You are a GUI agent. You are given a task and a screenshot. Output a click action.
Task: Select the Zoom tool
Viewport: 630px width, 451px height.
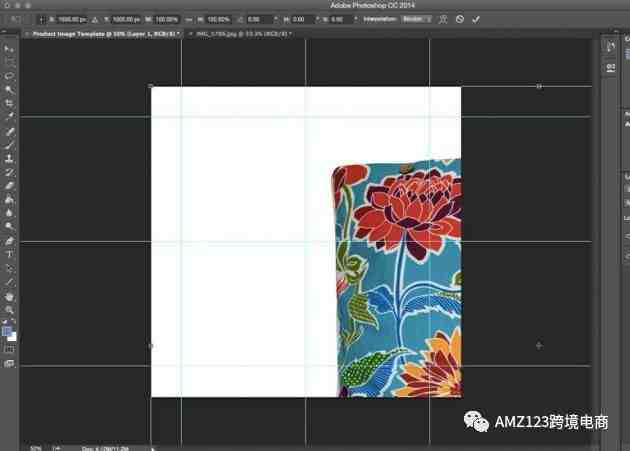click(9, 310)
